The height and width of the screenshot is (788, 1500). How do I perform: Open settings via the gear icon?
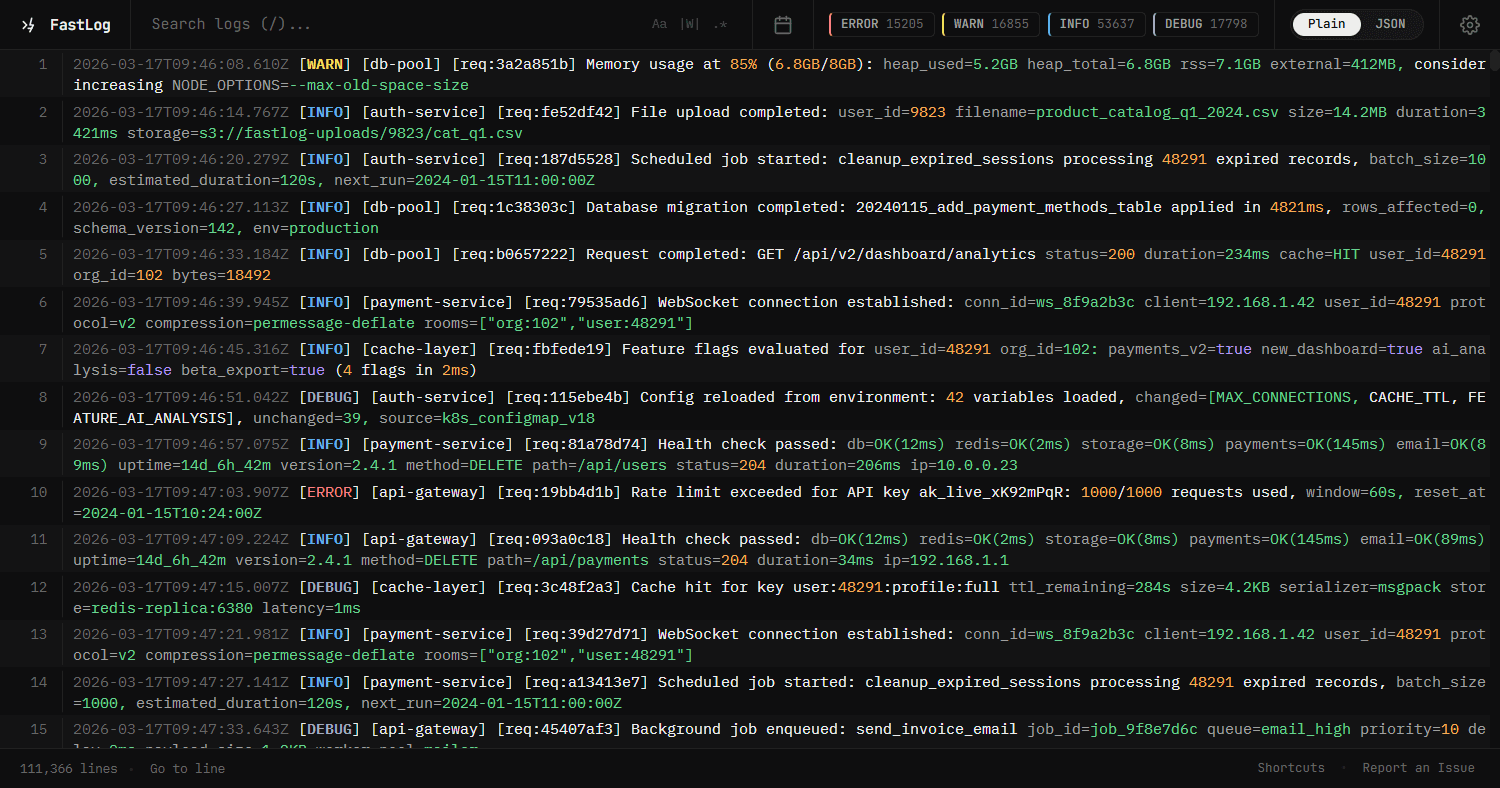(1469, 25)
